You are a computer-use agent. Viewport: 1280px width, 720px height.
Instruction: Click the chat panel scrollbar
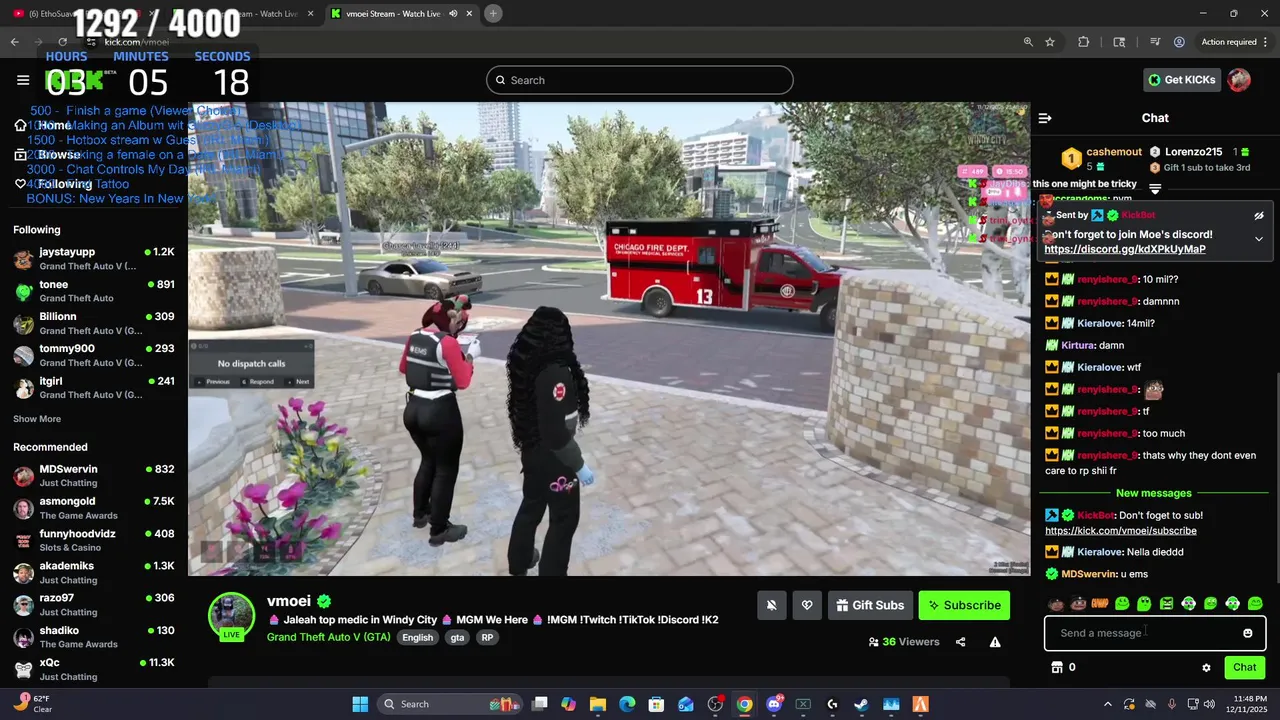coord(1276,480)
